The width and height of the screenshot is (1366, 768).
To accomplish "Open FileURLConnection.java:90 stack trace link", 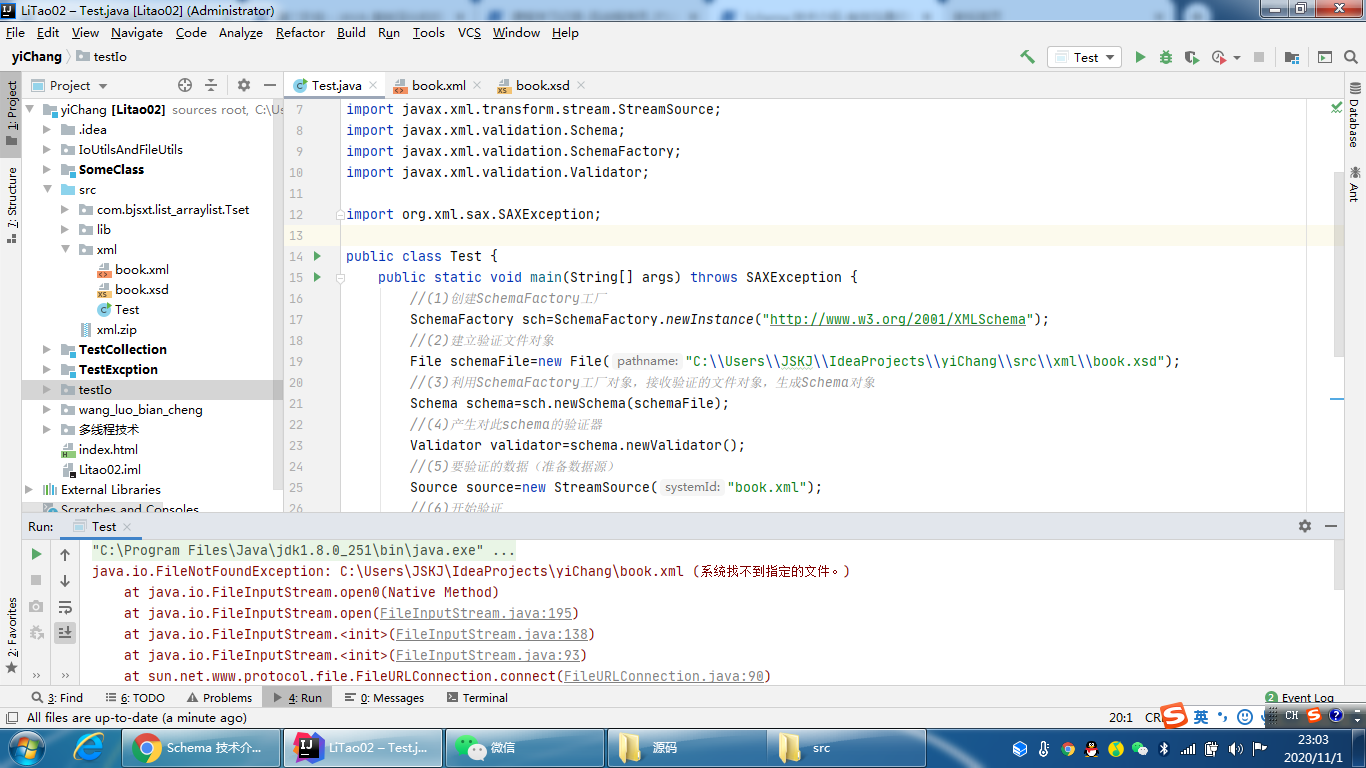I will click(664, 676).
